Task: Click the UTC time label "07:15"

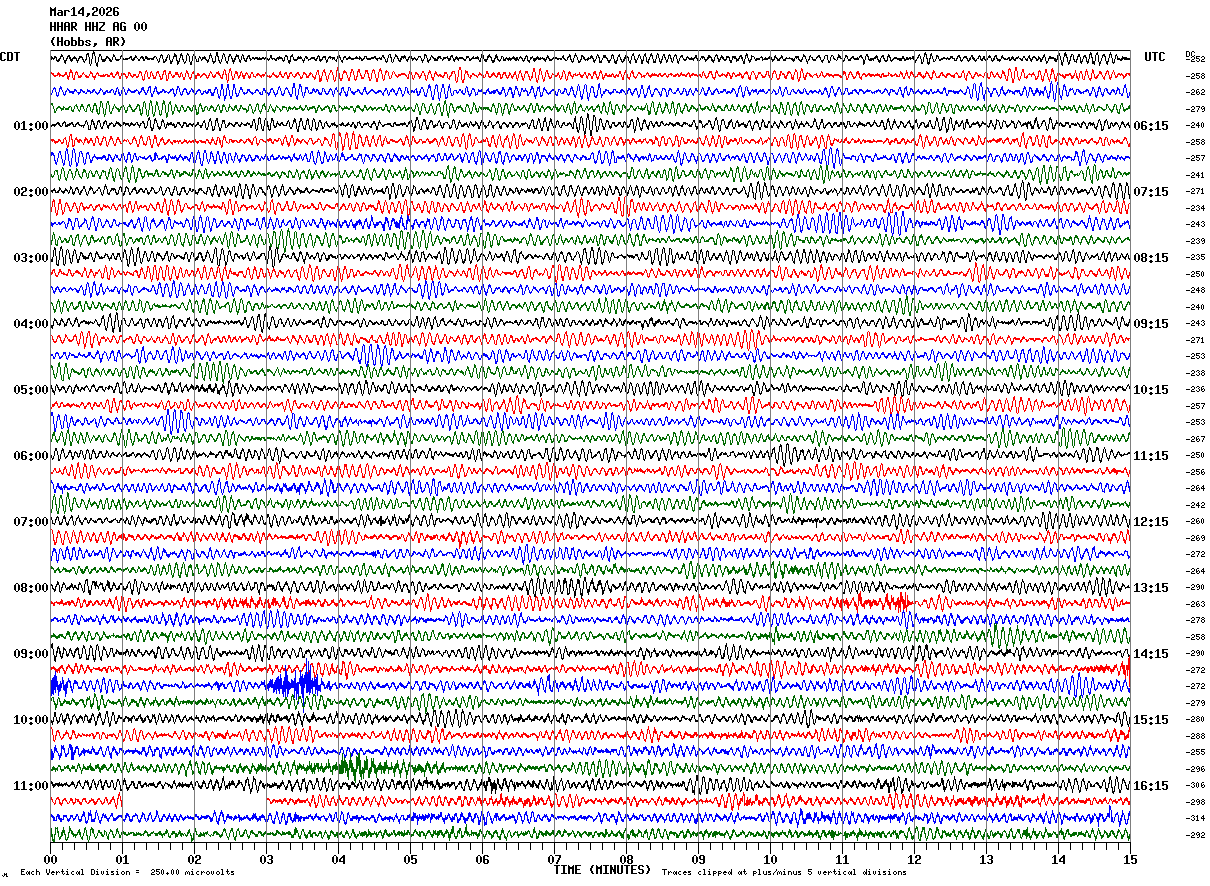Action: 1152,192
